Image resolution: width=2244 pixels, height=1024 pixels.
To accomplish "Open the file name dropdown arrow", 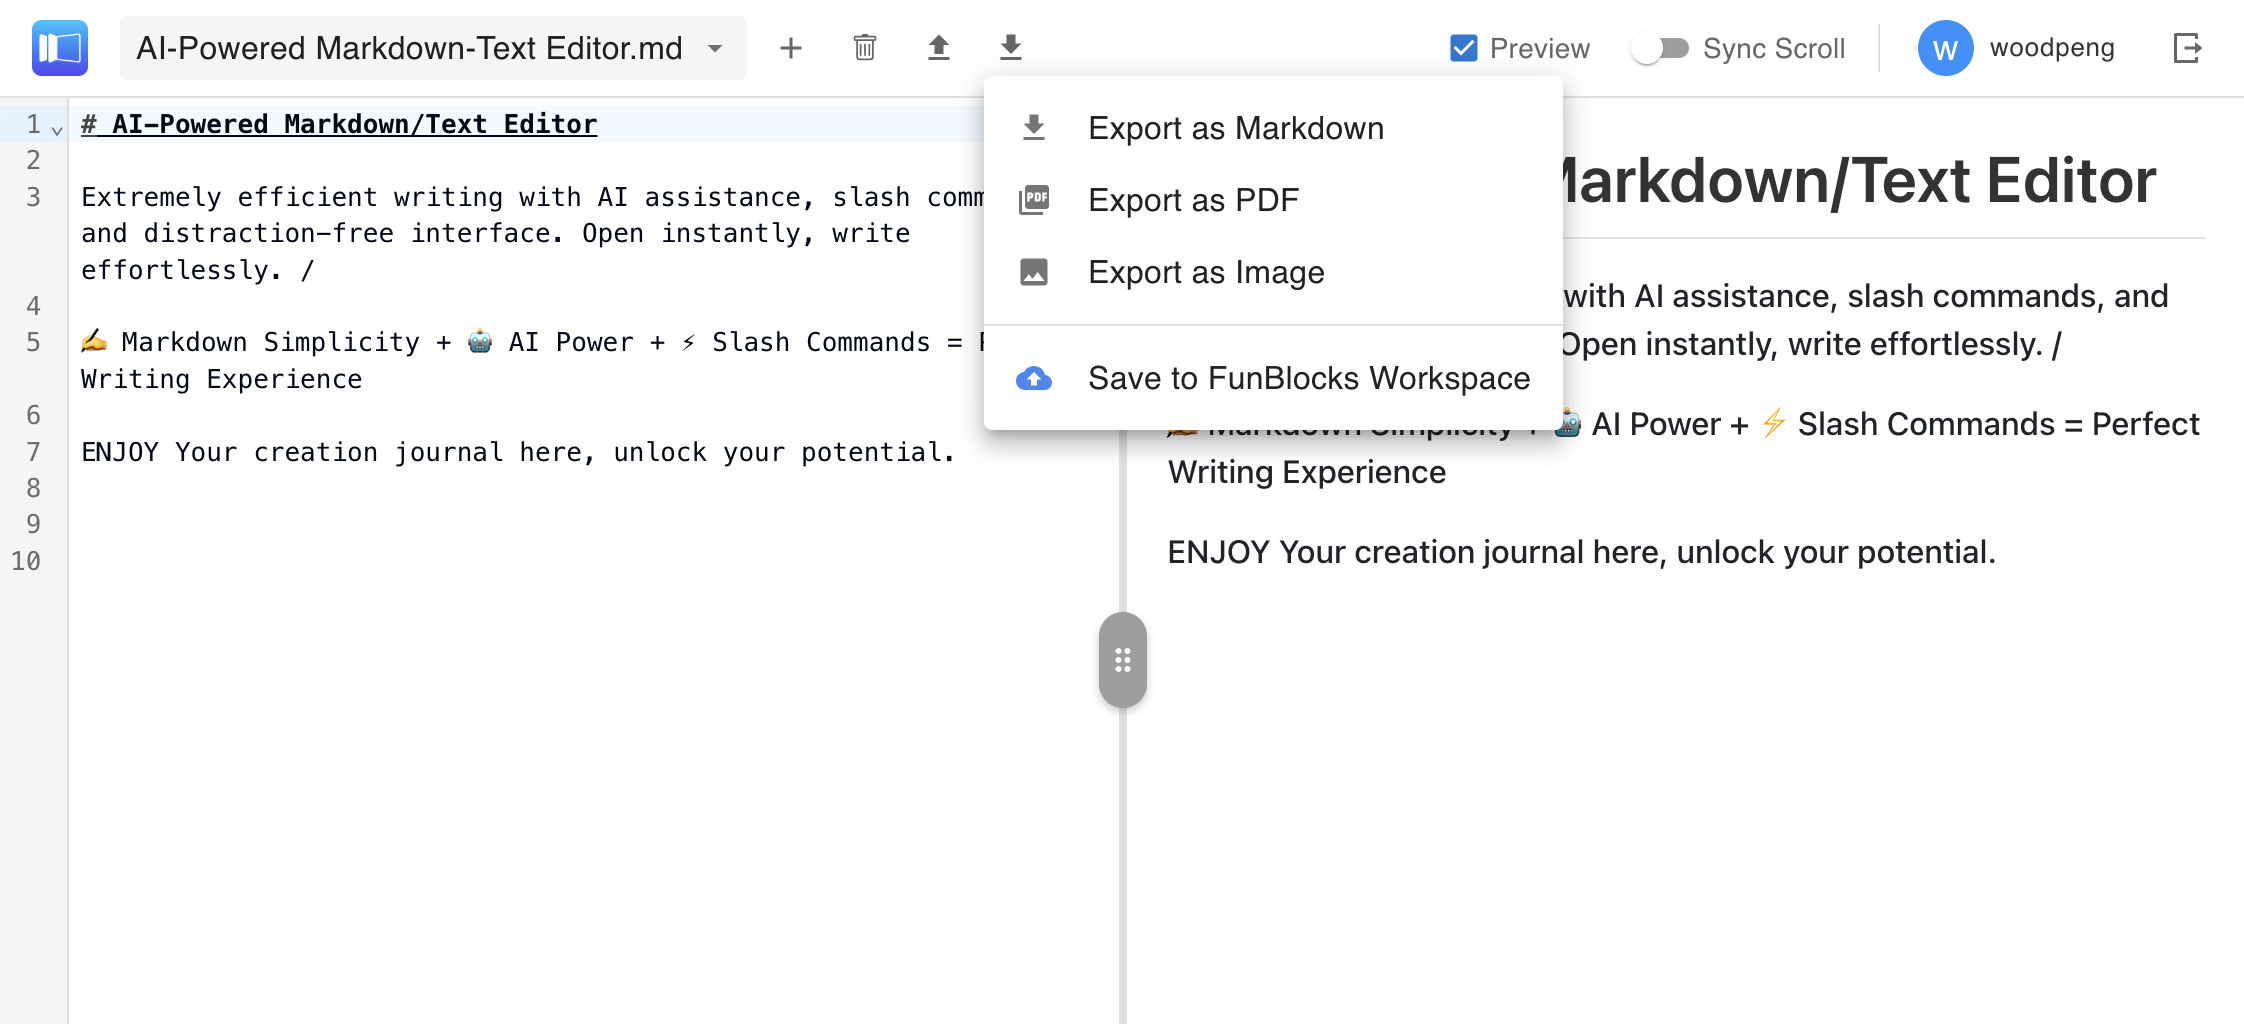I will click(715, 48).
